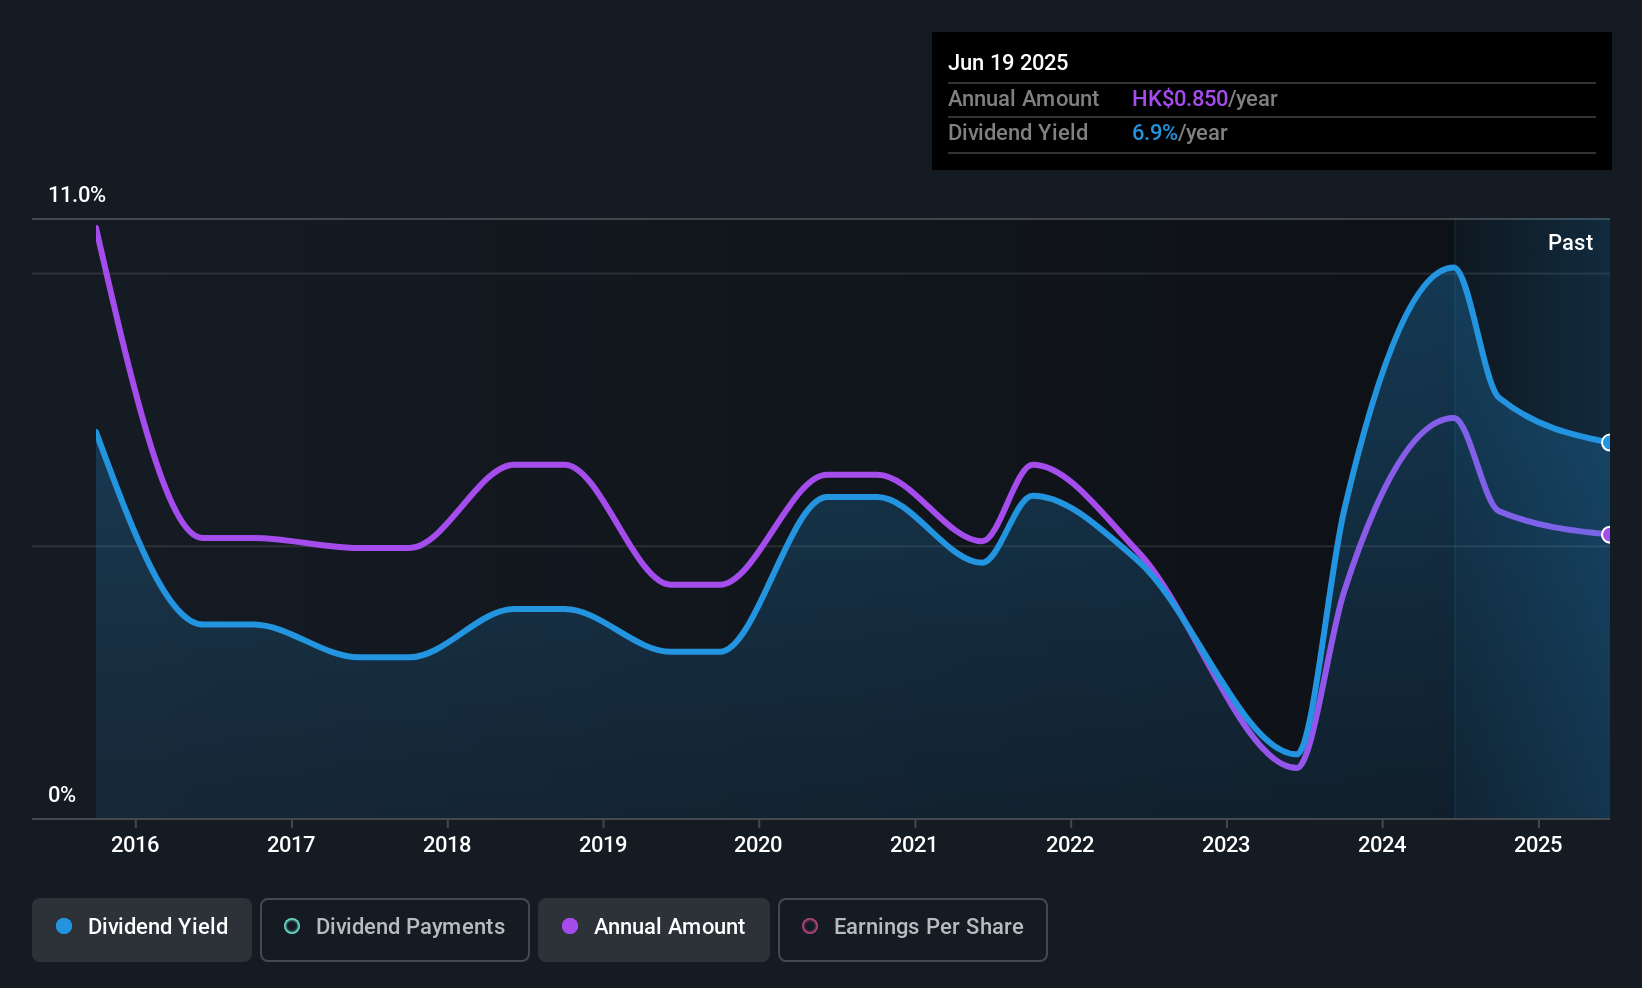Viewport: 1642px width, 988px height.
Task: Click the 11.0% y-axis label
Action: tap(77, 195)
